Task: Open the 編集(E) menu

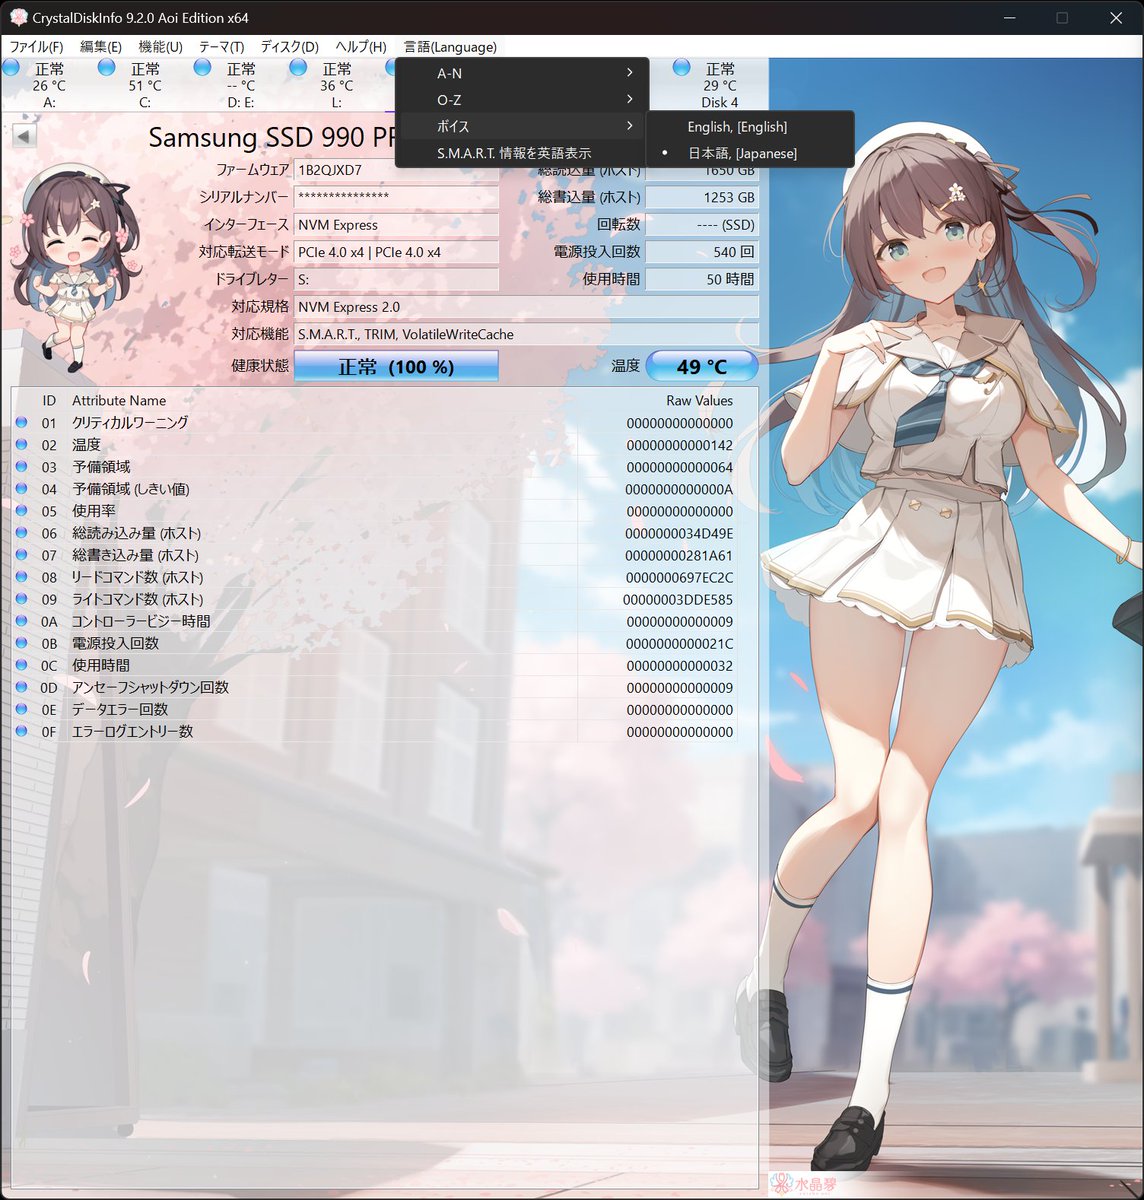Action: pos(100,47)
